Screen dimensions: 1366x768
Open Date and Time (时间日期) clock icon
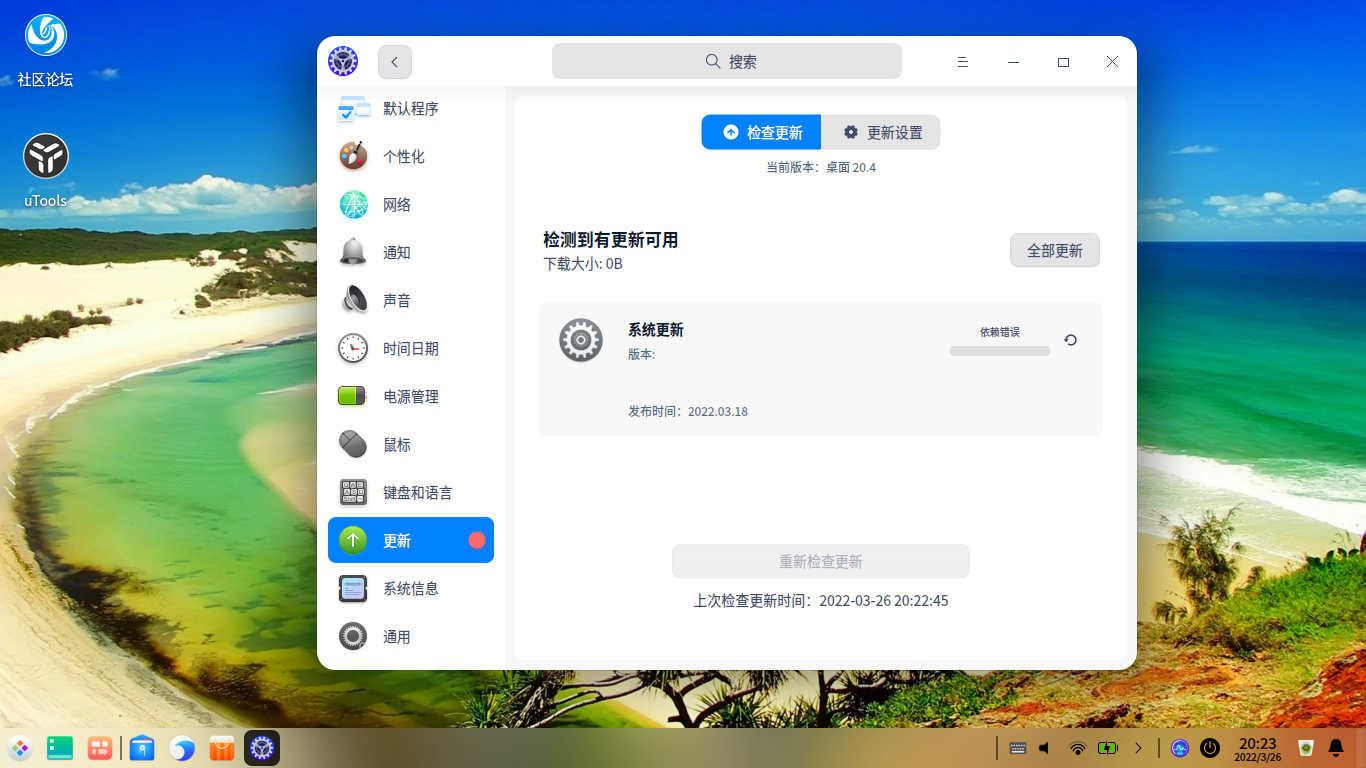[353, 349]
